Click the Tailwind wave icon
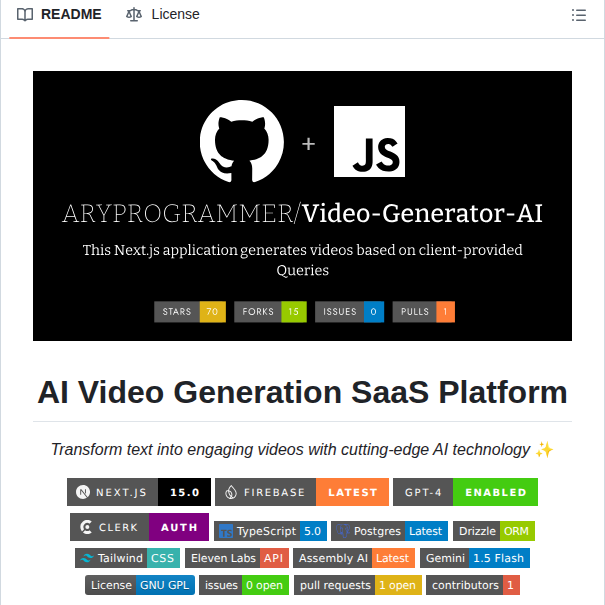 [87, 558]
